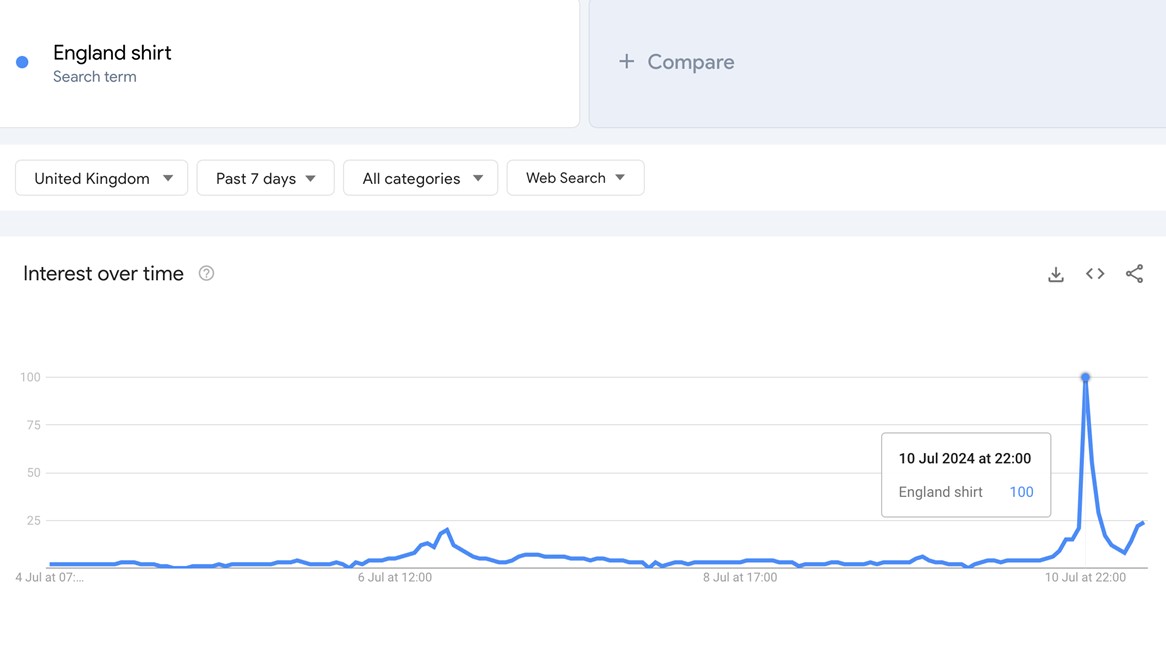Click the blue dot beside England shirt

pos(22,62)
